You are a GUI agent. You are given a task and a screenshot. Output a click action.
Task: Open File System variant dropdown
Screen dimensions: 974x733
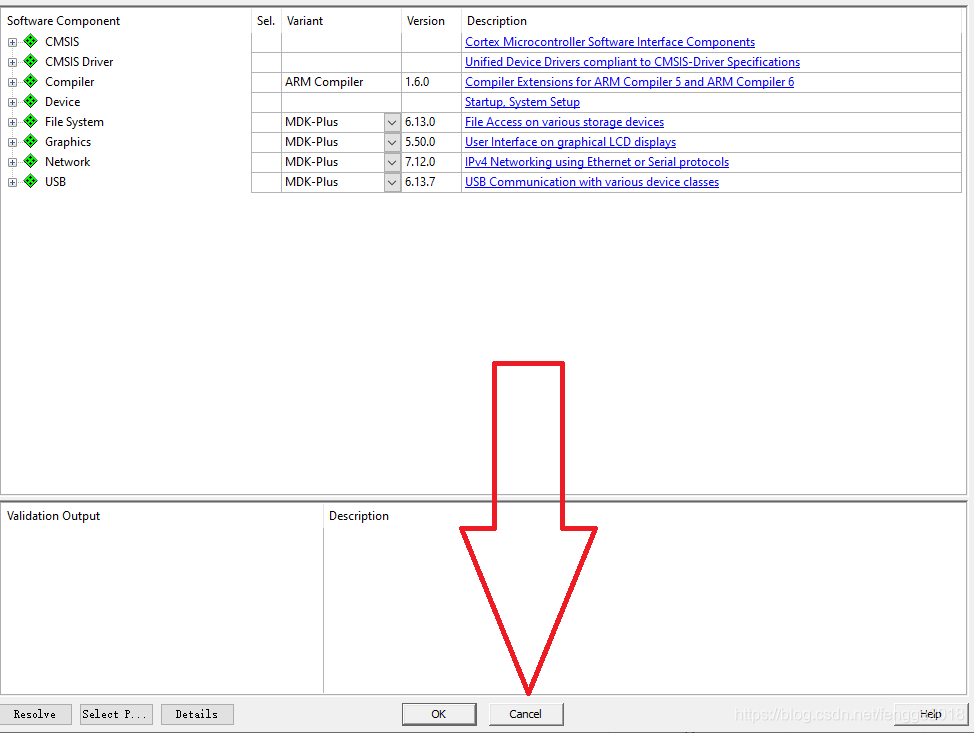tap(392, 122)
